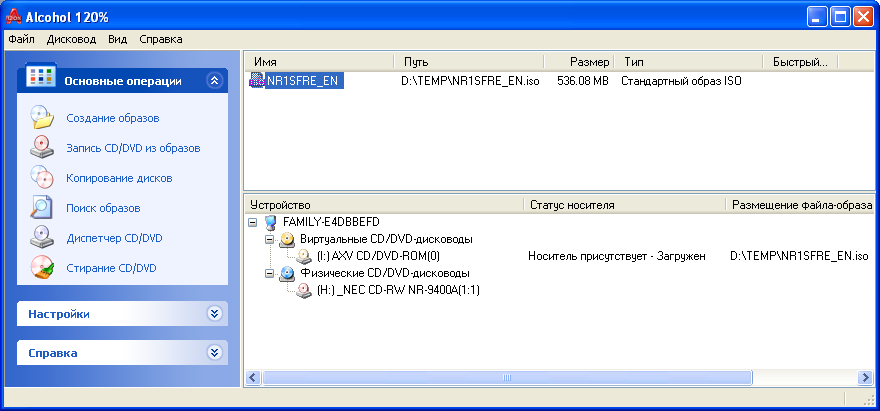Open the Вид menu
Image resolution: width=880 pixels, height=411 pixels.
point(118,39)
